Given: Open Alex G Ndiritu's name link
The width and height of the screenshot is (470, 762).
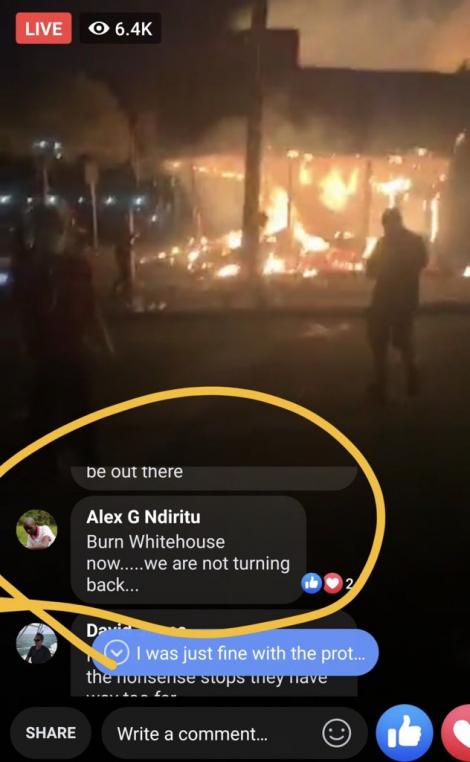Looking at the screenshot, I should coord(143,517).
